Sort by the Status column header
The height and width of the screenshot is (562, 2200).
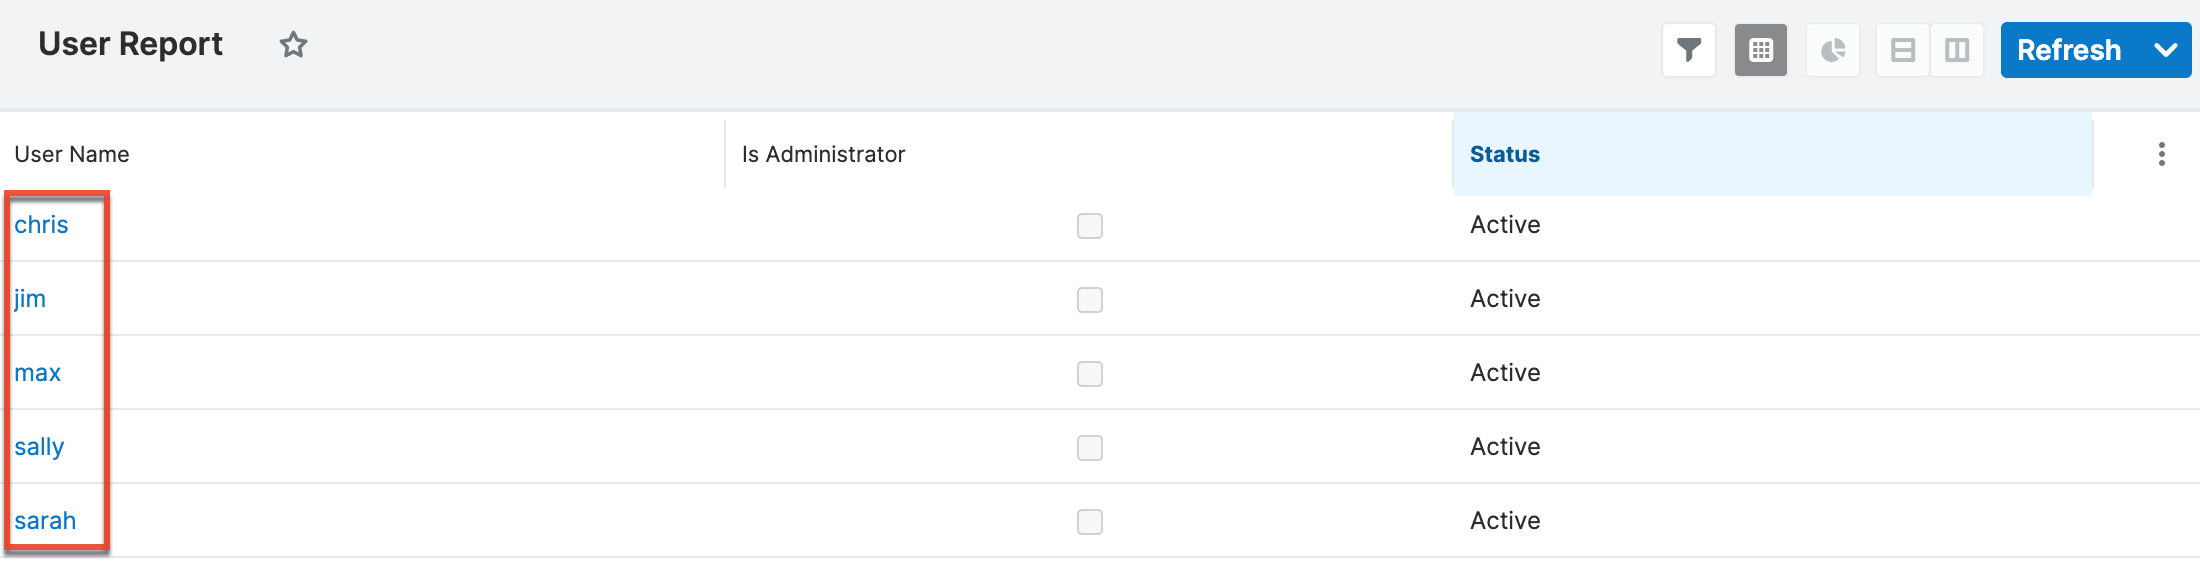click(x=1504, y=154)
